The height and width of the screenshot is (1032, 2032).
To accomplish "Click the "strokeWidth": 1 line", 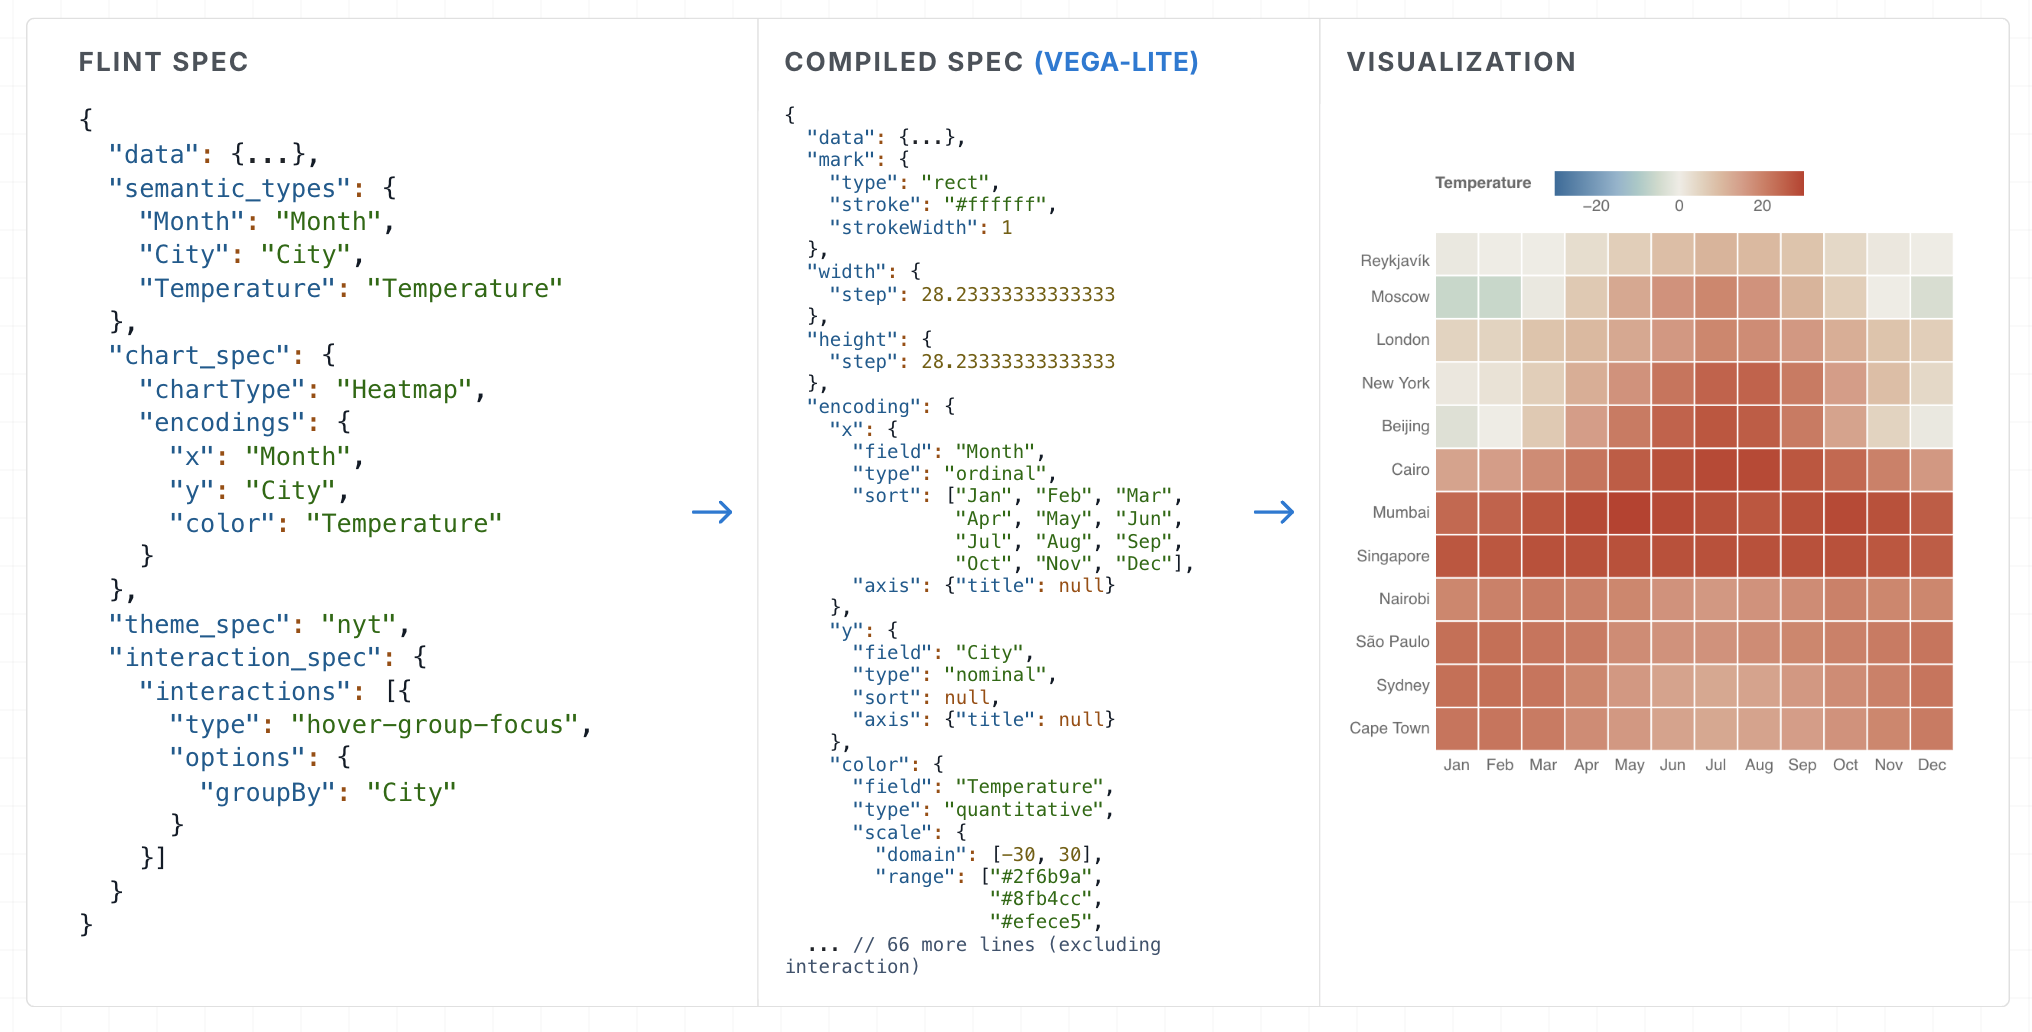I will click(921, 228).
